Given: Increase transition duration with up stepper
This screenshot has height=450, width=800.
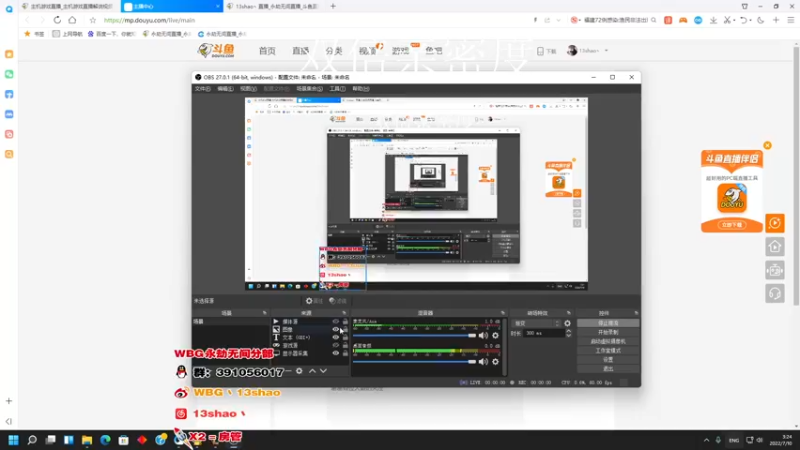Looking at the screenshot, I should pos(568,331).
